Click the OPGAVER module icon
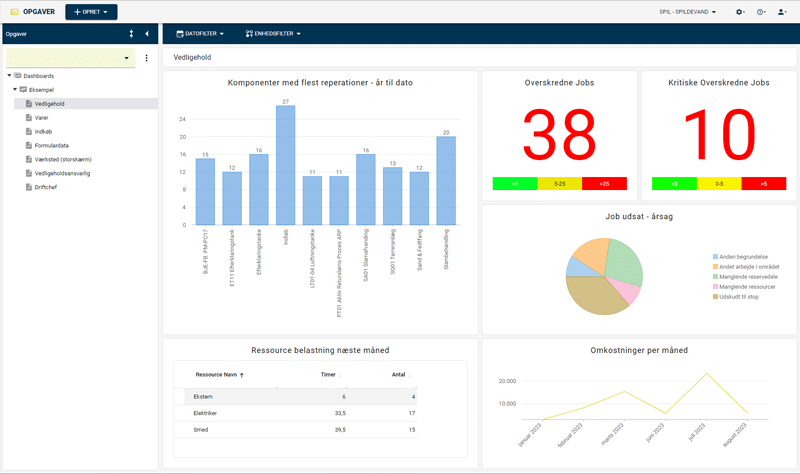This screenshot has width=800, height=474. click(14, 12)
